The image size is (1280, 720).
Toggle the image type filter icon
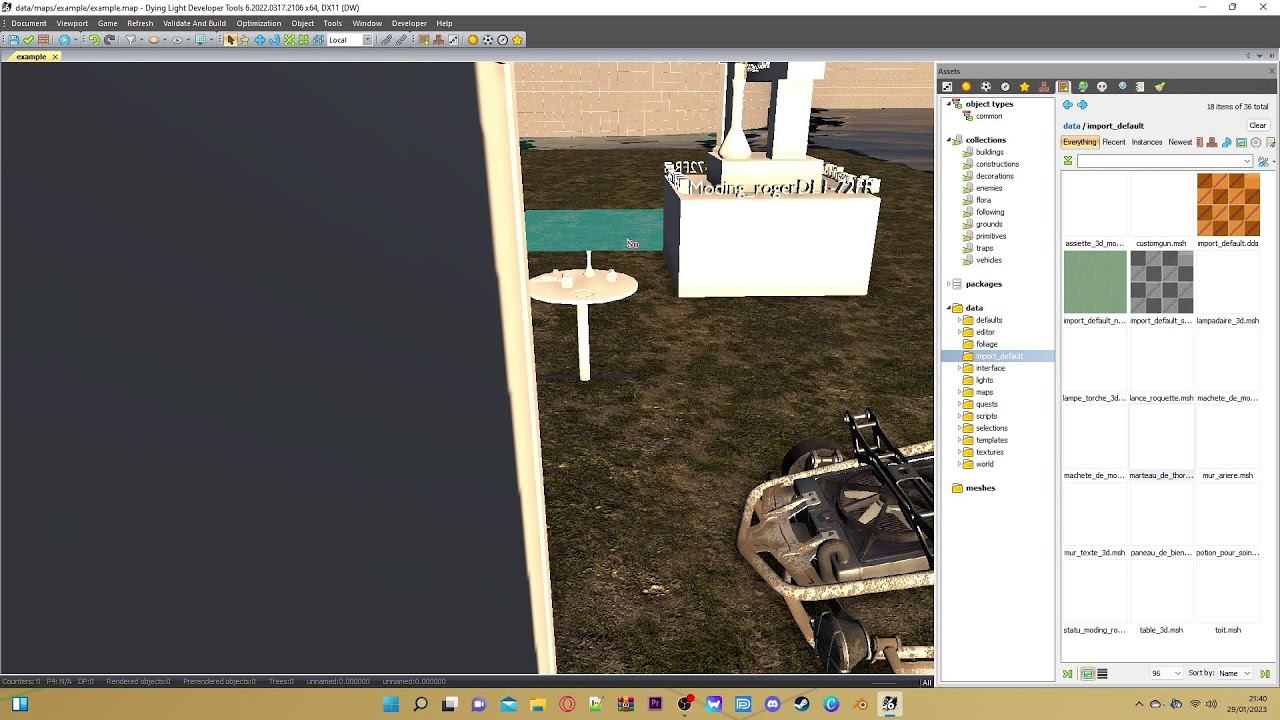(1241, 142)
